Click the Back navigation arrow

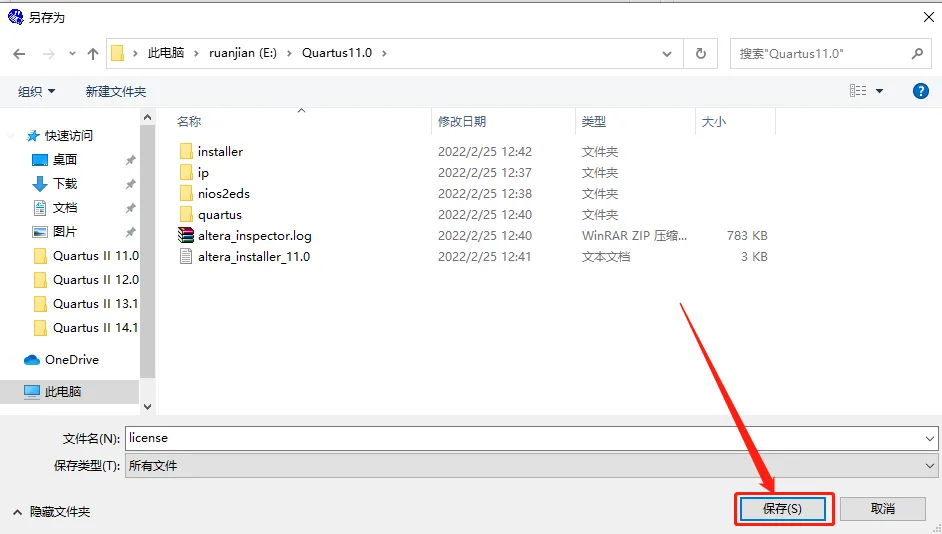19,54
